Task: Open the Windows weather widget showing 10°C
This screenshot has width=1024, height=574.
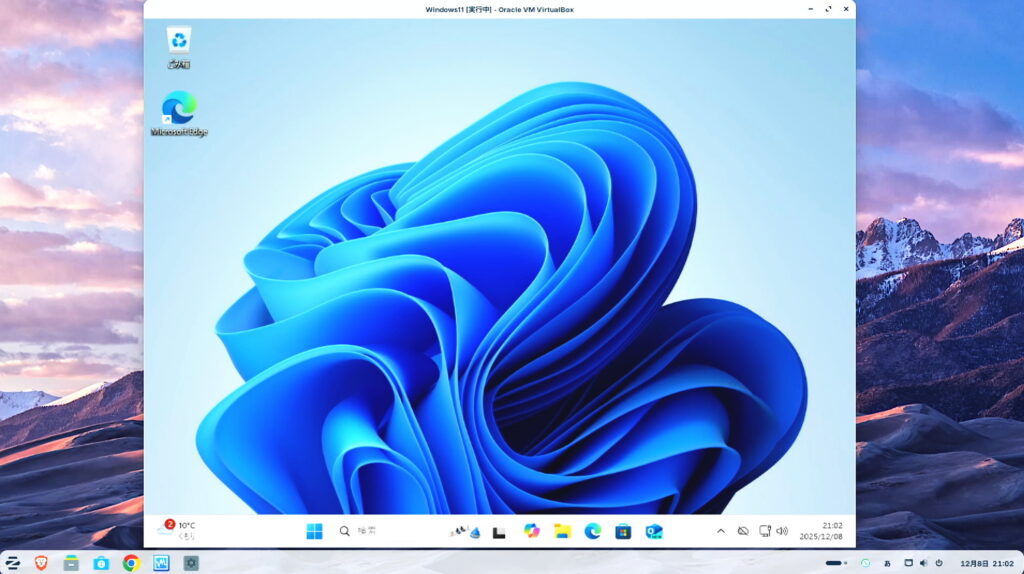Action: pos(177,530)
